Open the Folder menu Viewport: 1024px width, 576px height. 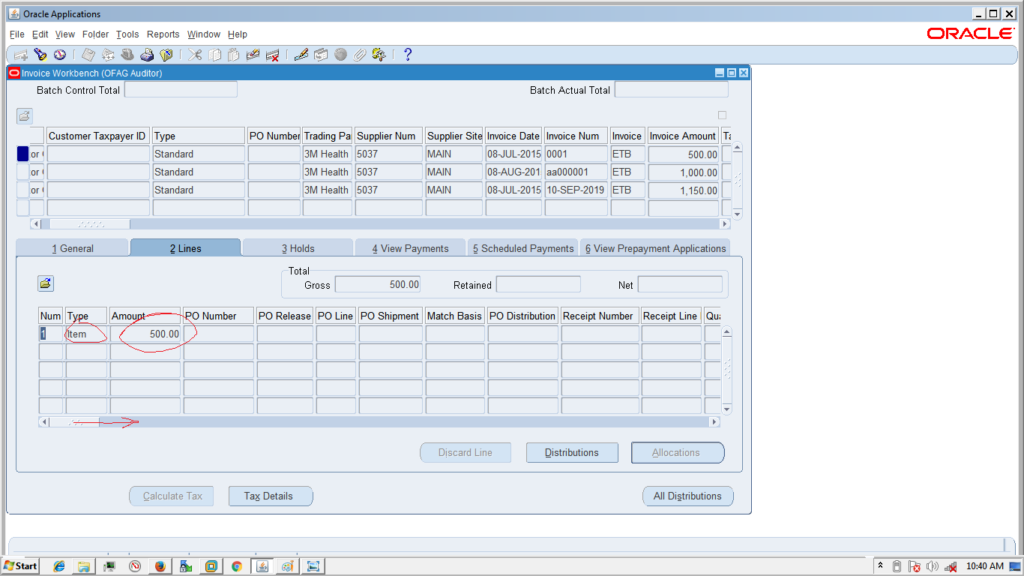tap(95, 34)
